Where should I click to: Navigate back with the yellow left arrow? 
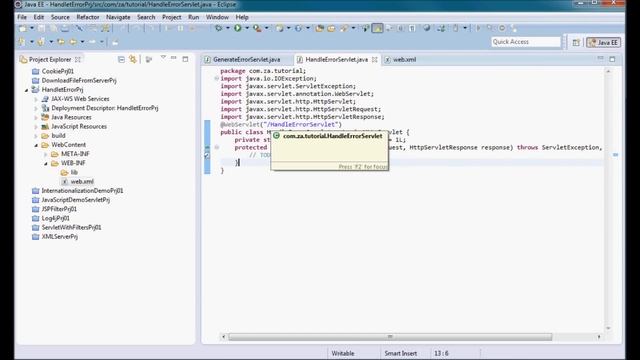pyautogui.click(x=73, y=42)
